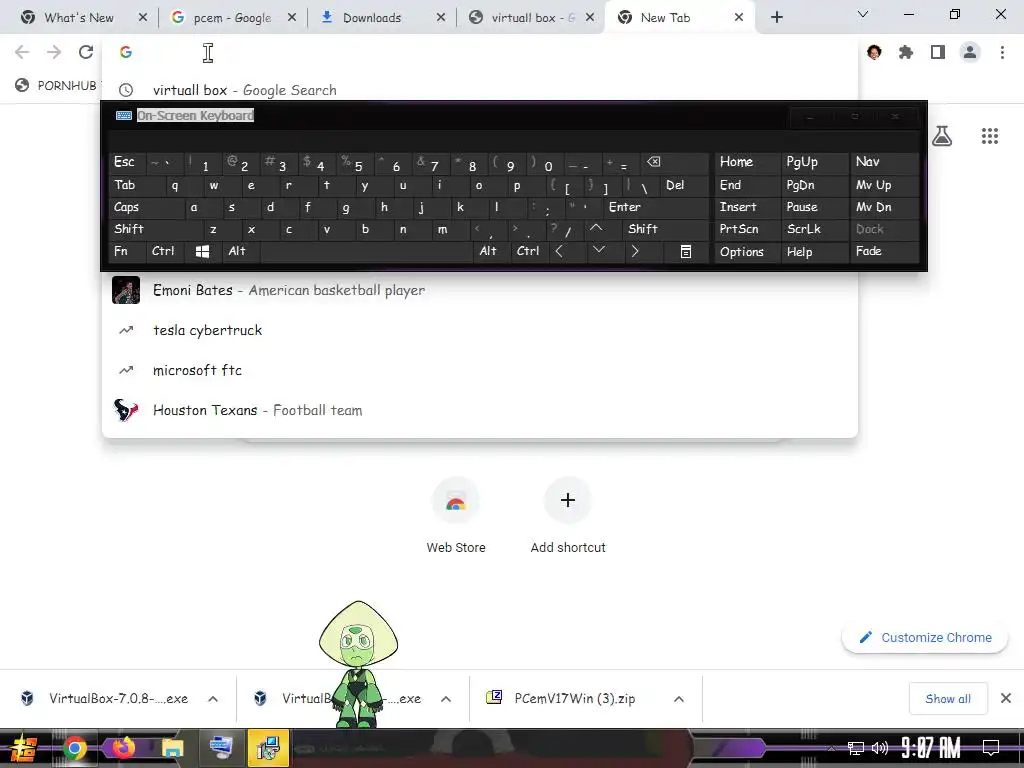Click the extension avatar icon in toolbar
The height and width of the screenshot is (768, 1024).
tap(874, 52)
